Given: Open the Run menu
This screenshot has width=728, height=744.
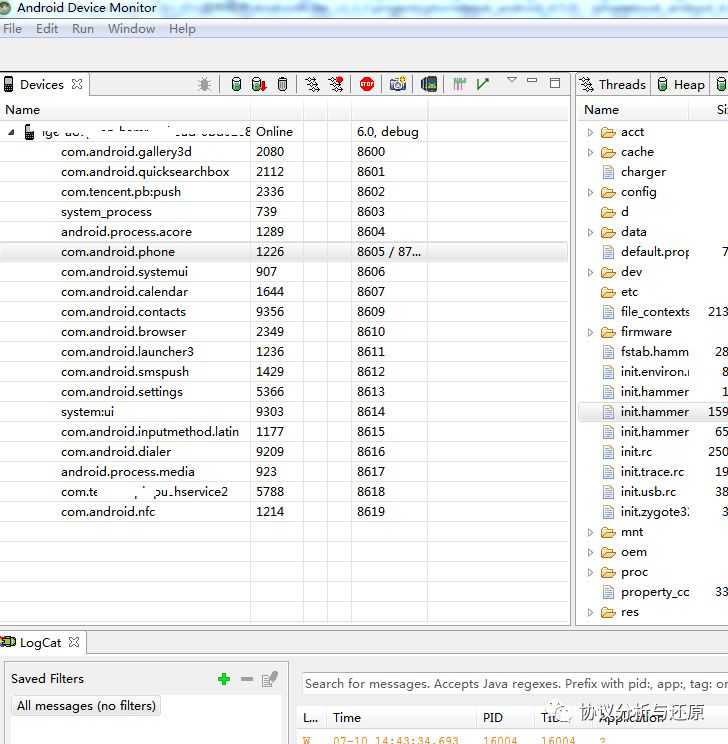Looking at the screenshot, I should (83, 29).
